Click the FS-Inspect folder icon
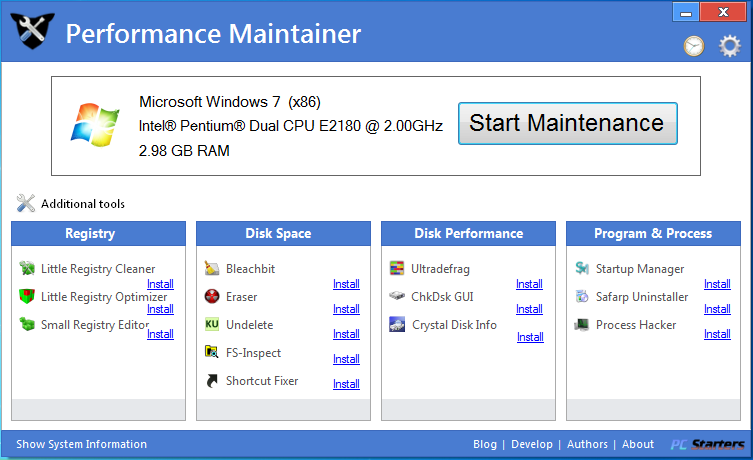 pos(212,352)
